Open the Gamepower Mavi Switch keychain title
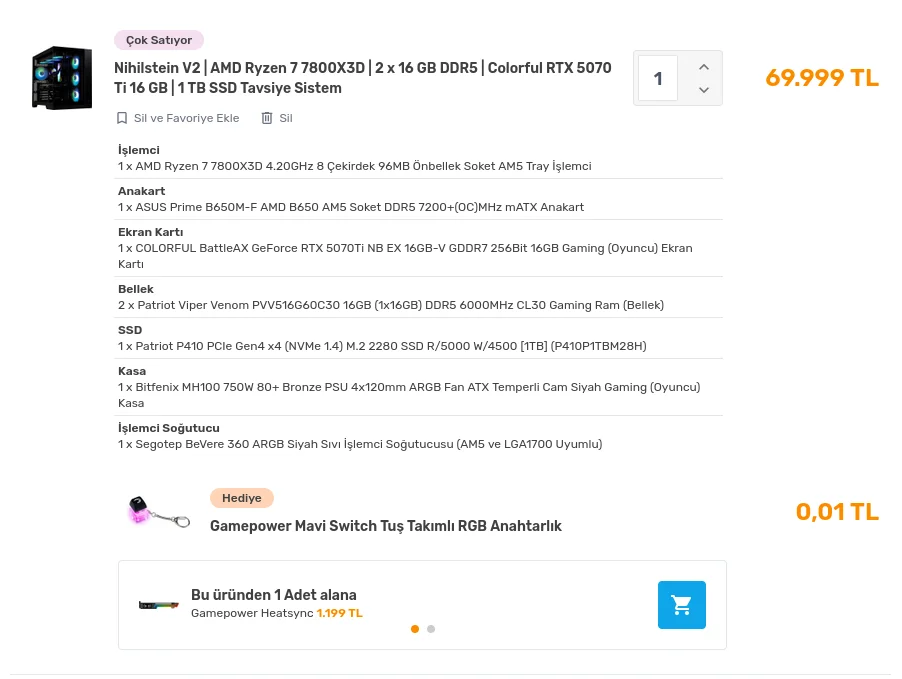902x679 pixels. pos(386,526)
